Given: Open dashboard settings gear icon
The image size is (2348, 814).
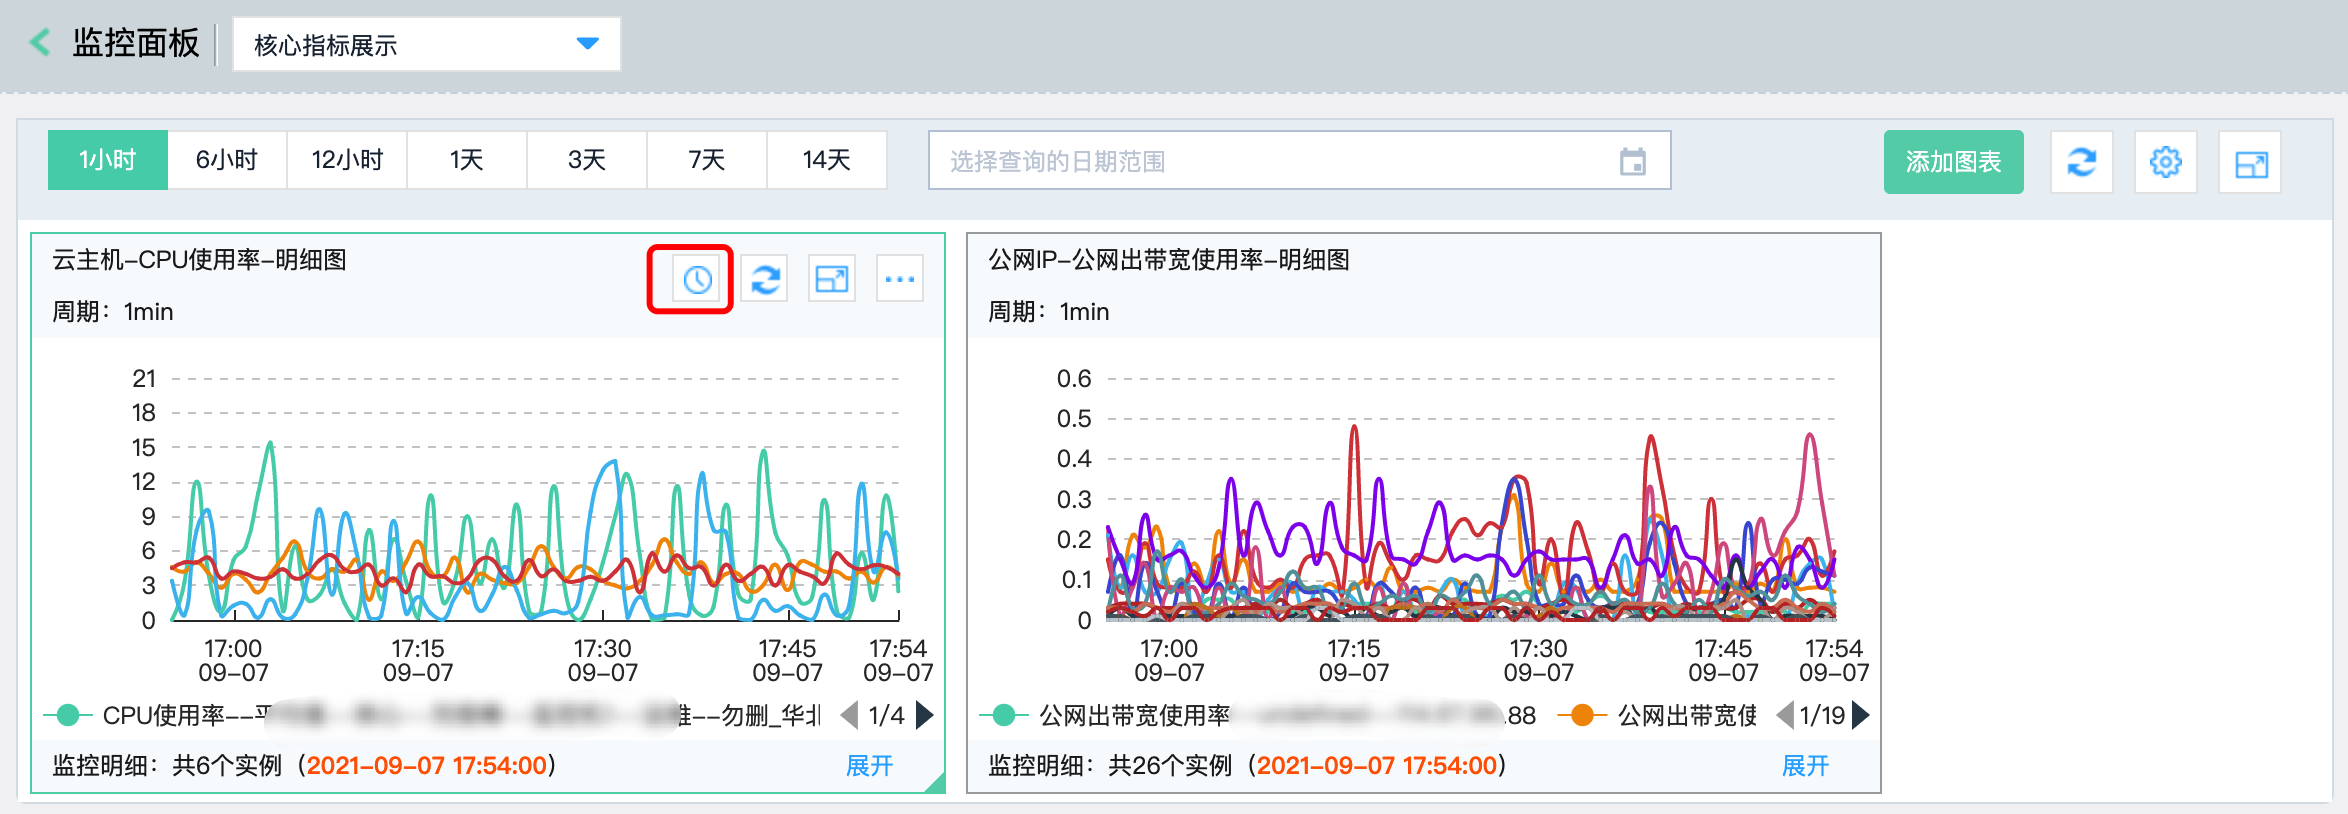Looking at the screenshot, I should 2165,162.
